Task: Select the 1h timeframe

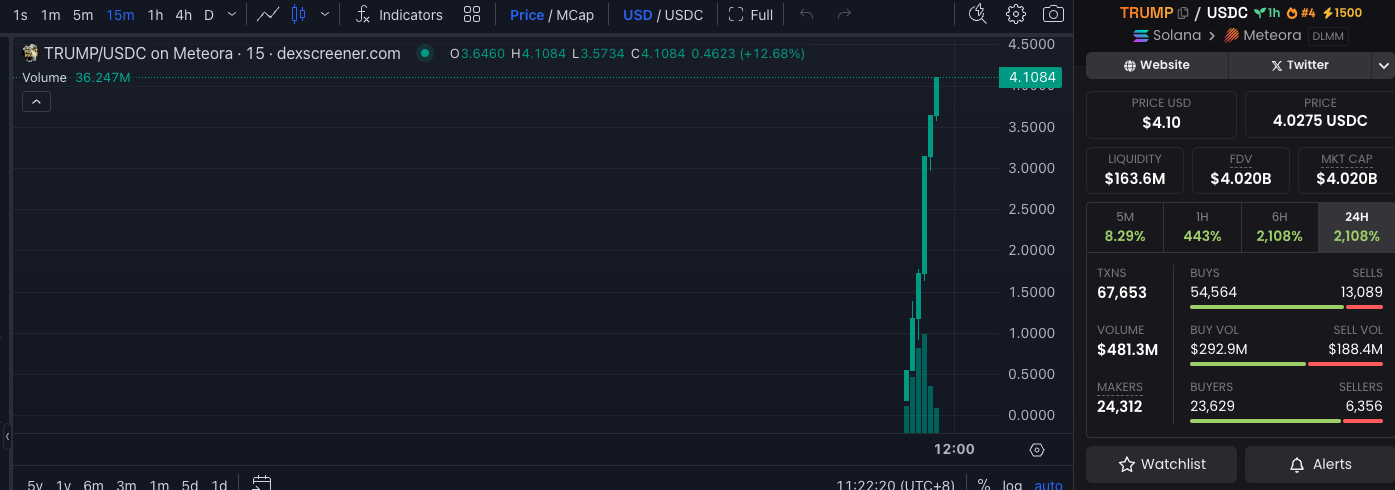Action: point(155,15)
